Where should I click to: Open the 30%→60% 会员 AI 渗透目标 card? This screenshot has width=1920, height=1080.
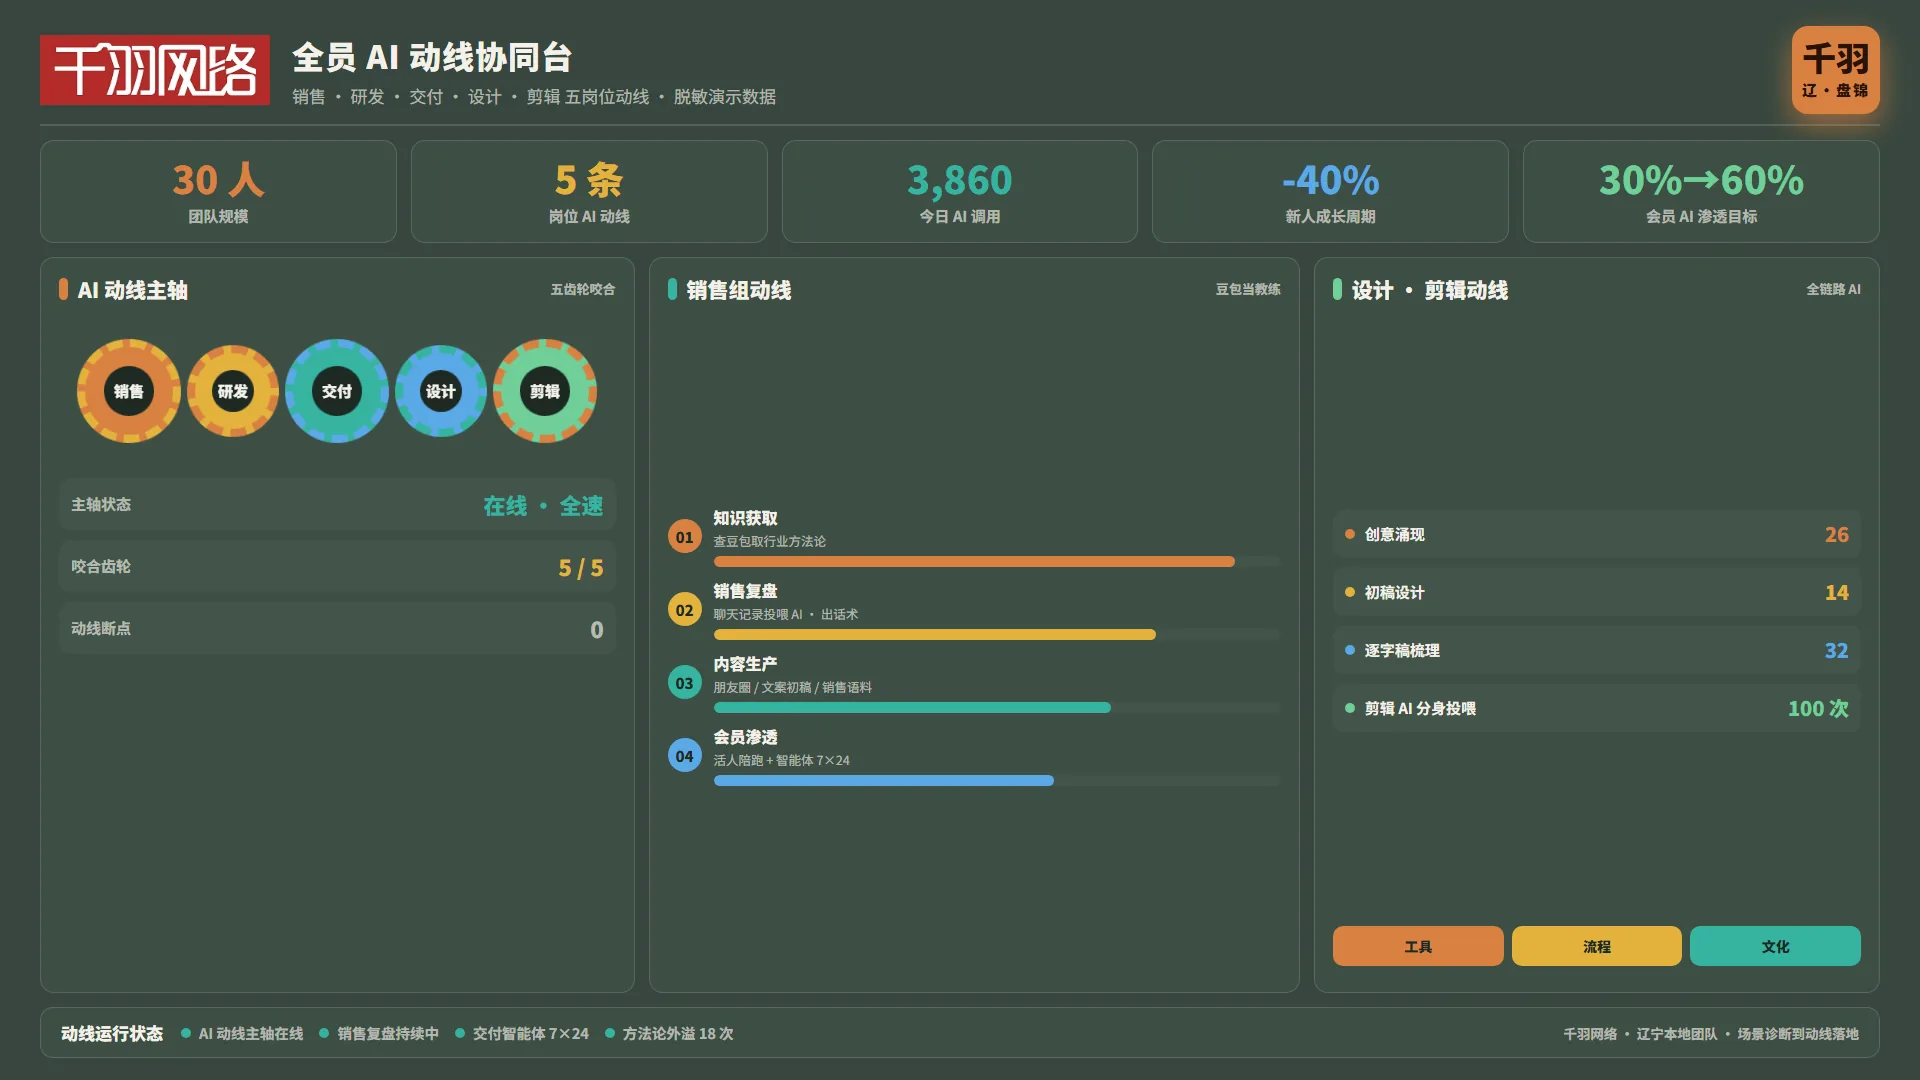(x=1701, y=191)
